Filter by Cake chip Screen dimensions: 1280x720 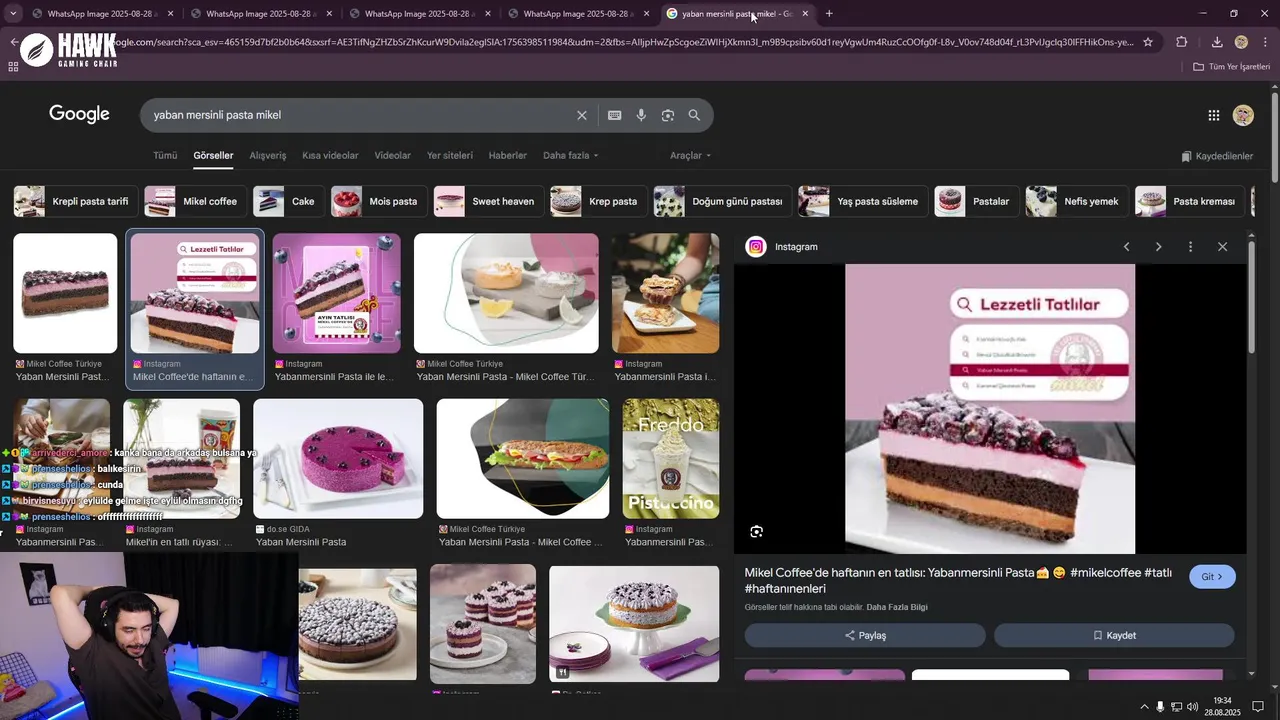point(289,201)
